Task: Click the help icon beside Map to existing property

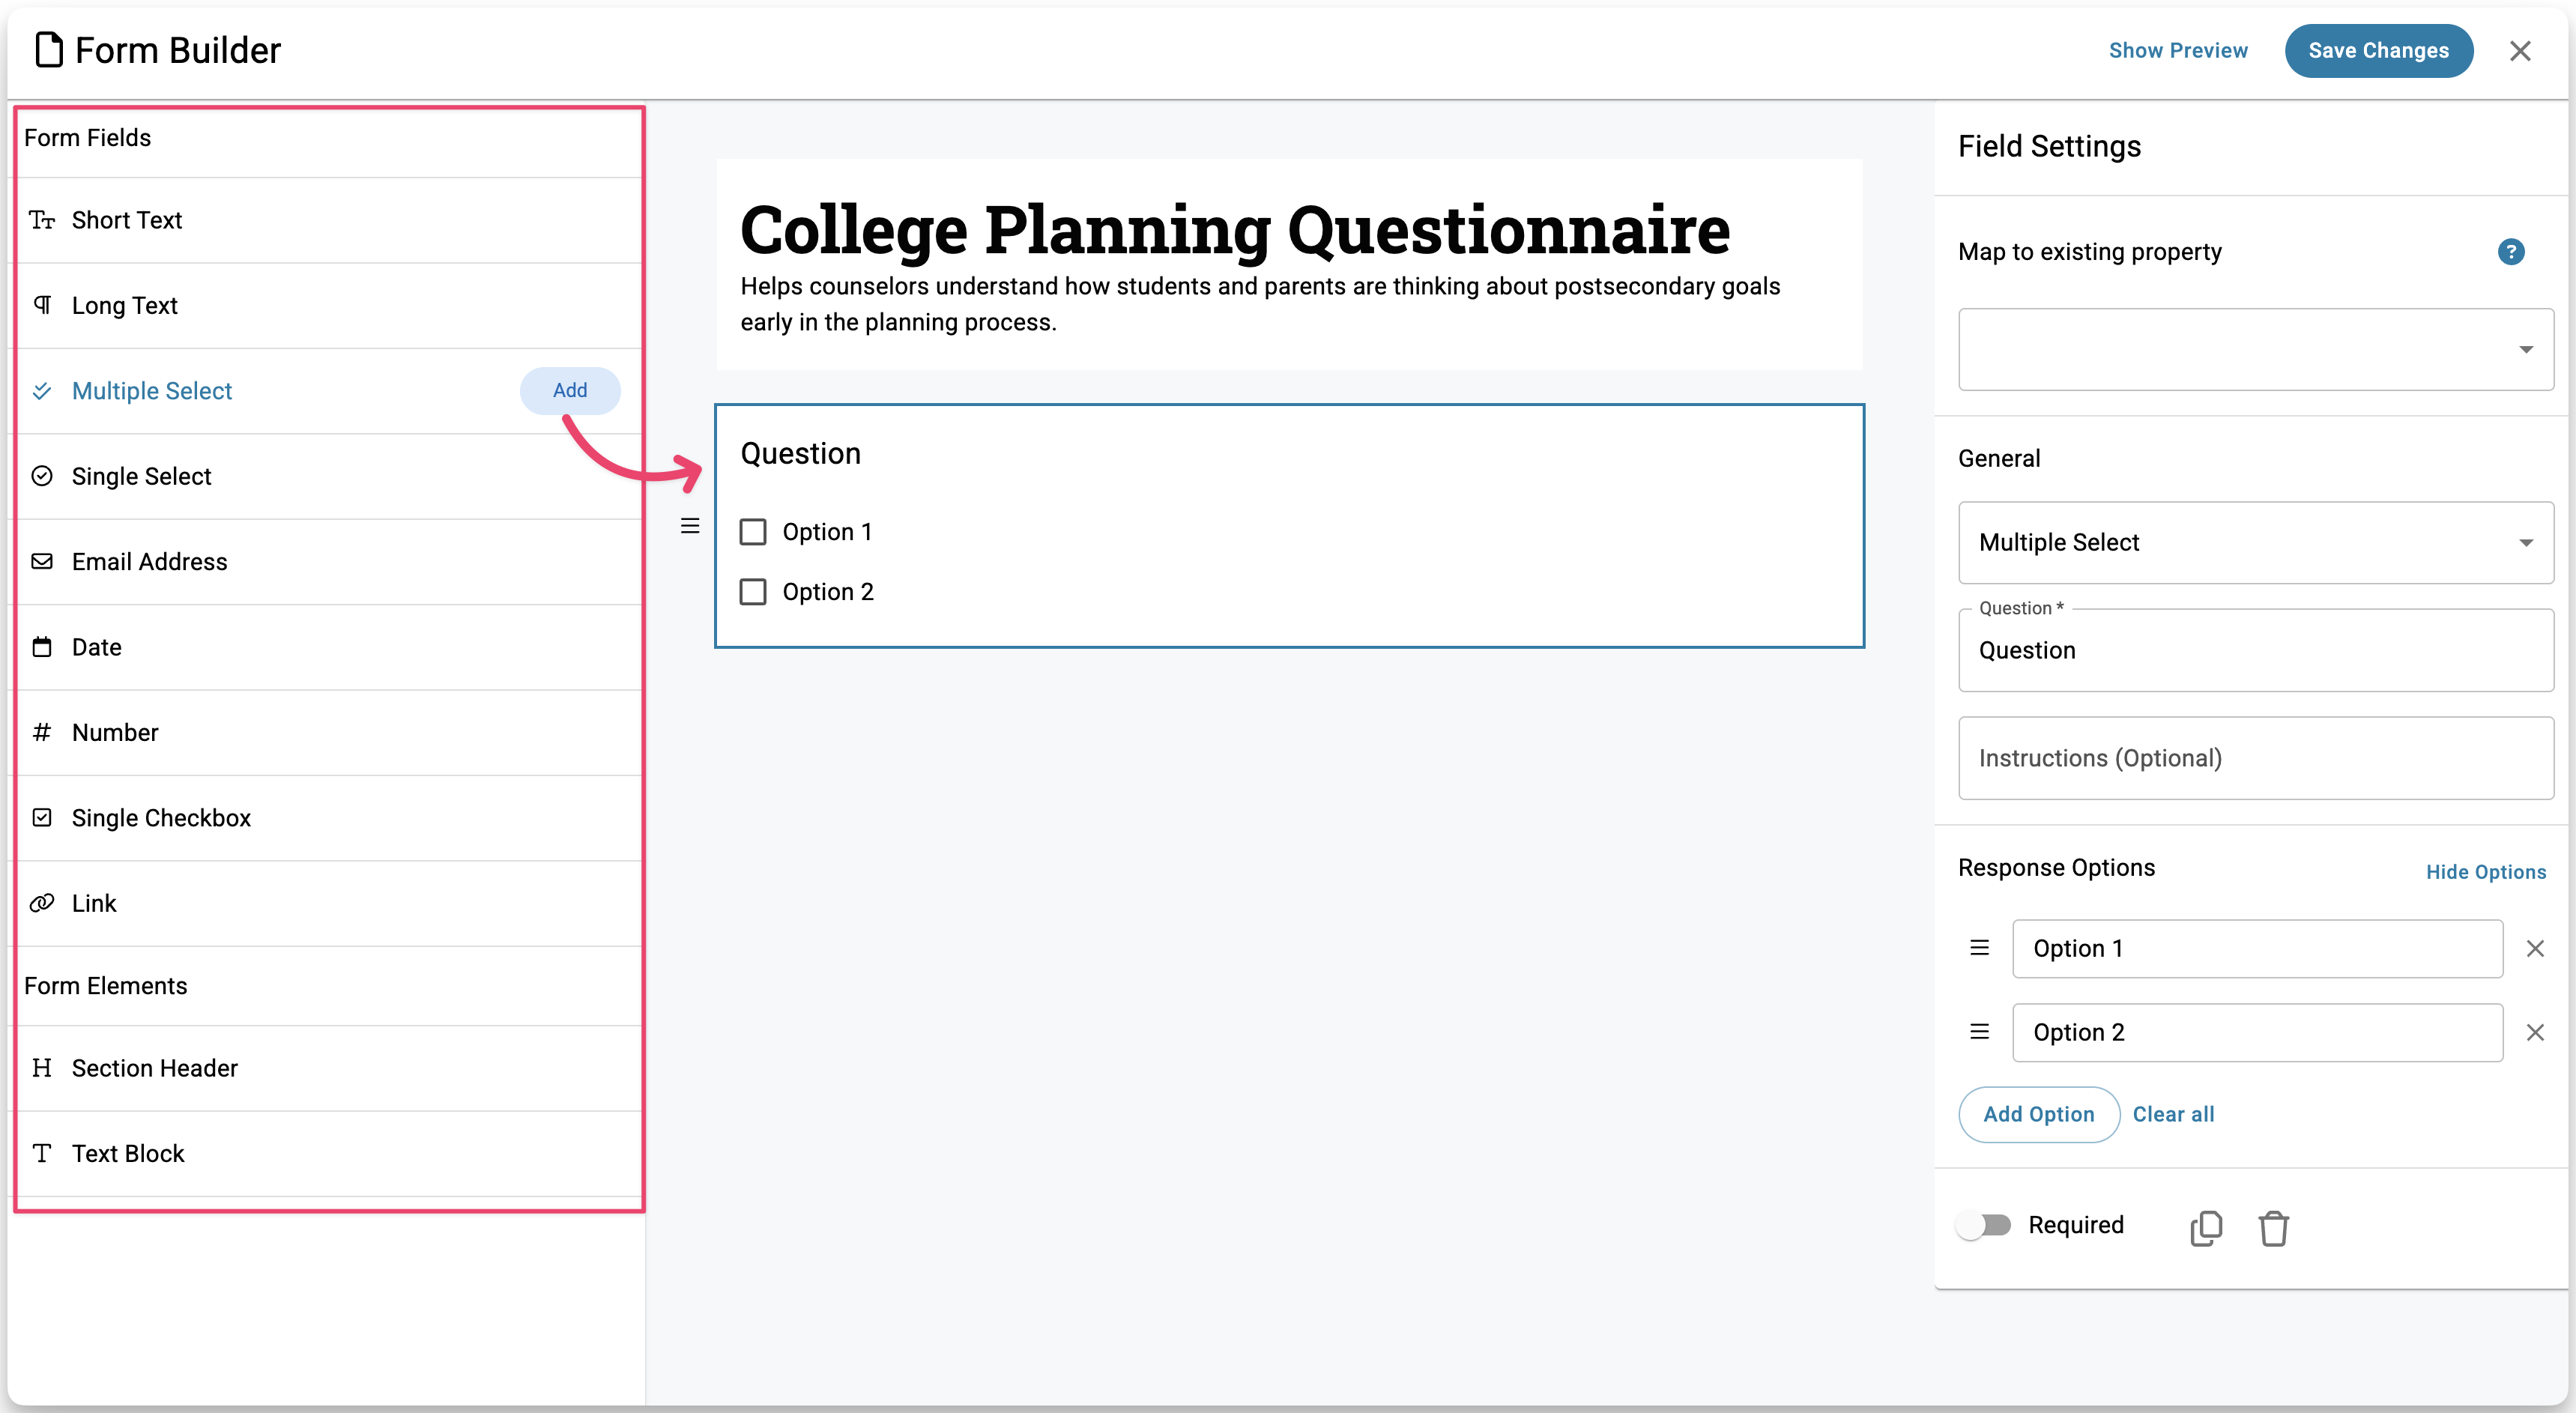Action: 2510,252
